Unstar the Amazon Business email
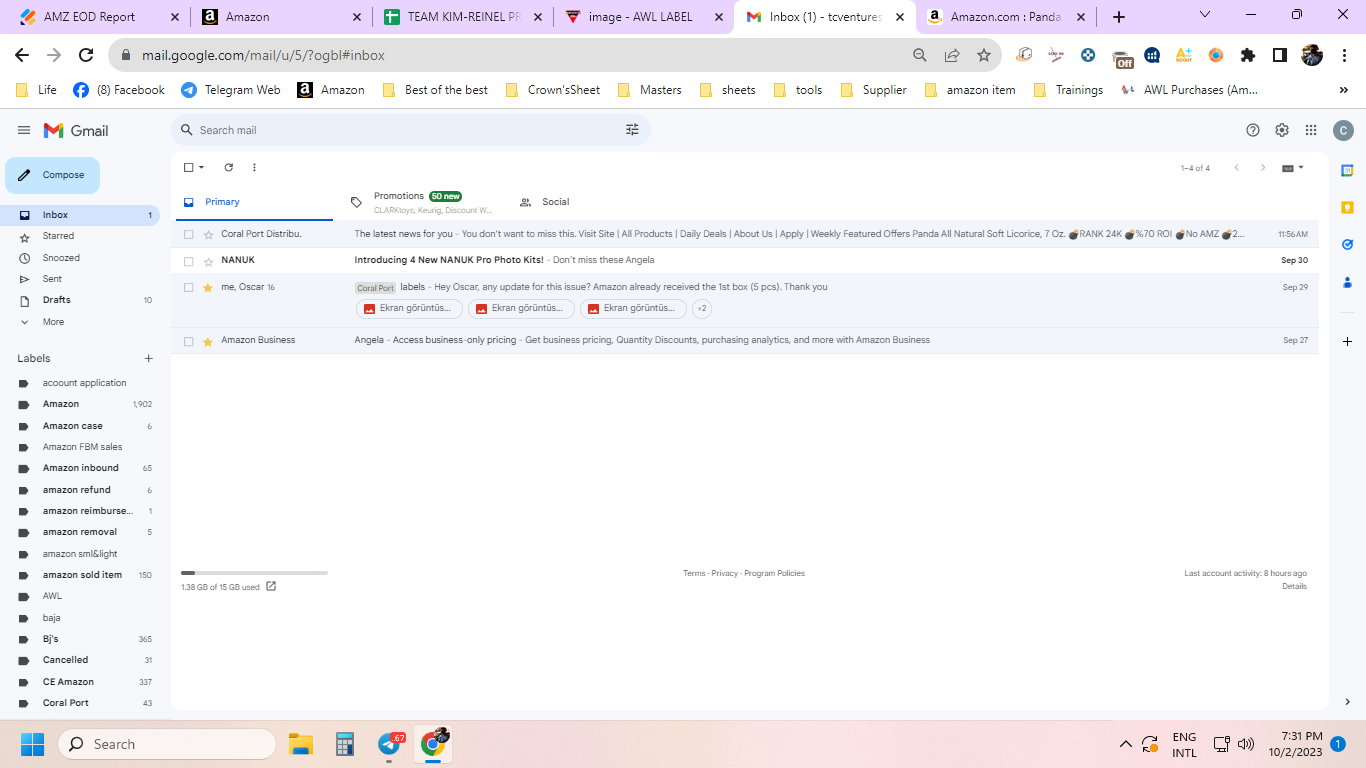 [208, 341]
